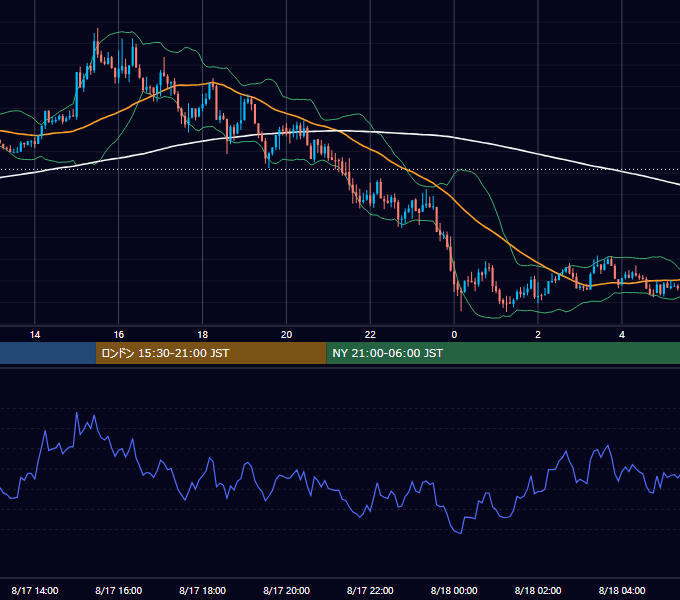The width and height of the screenshot is (680, 600).
Task: Click the 2 hour axis label
Action: 538,335
